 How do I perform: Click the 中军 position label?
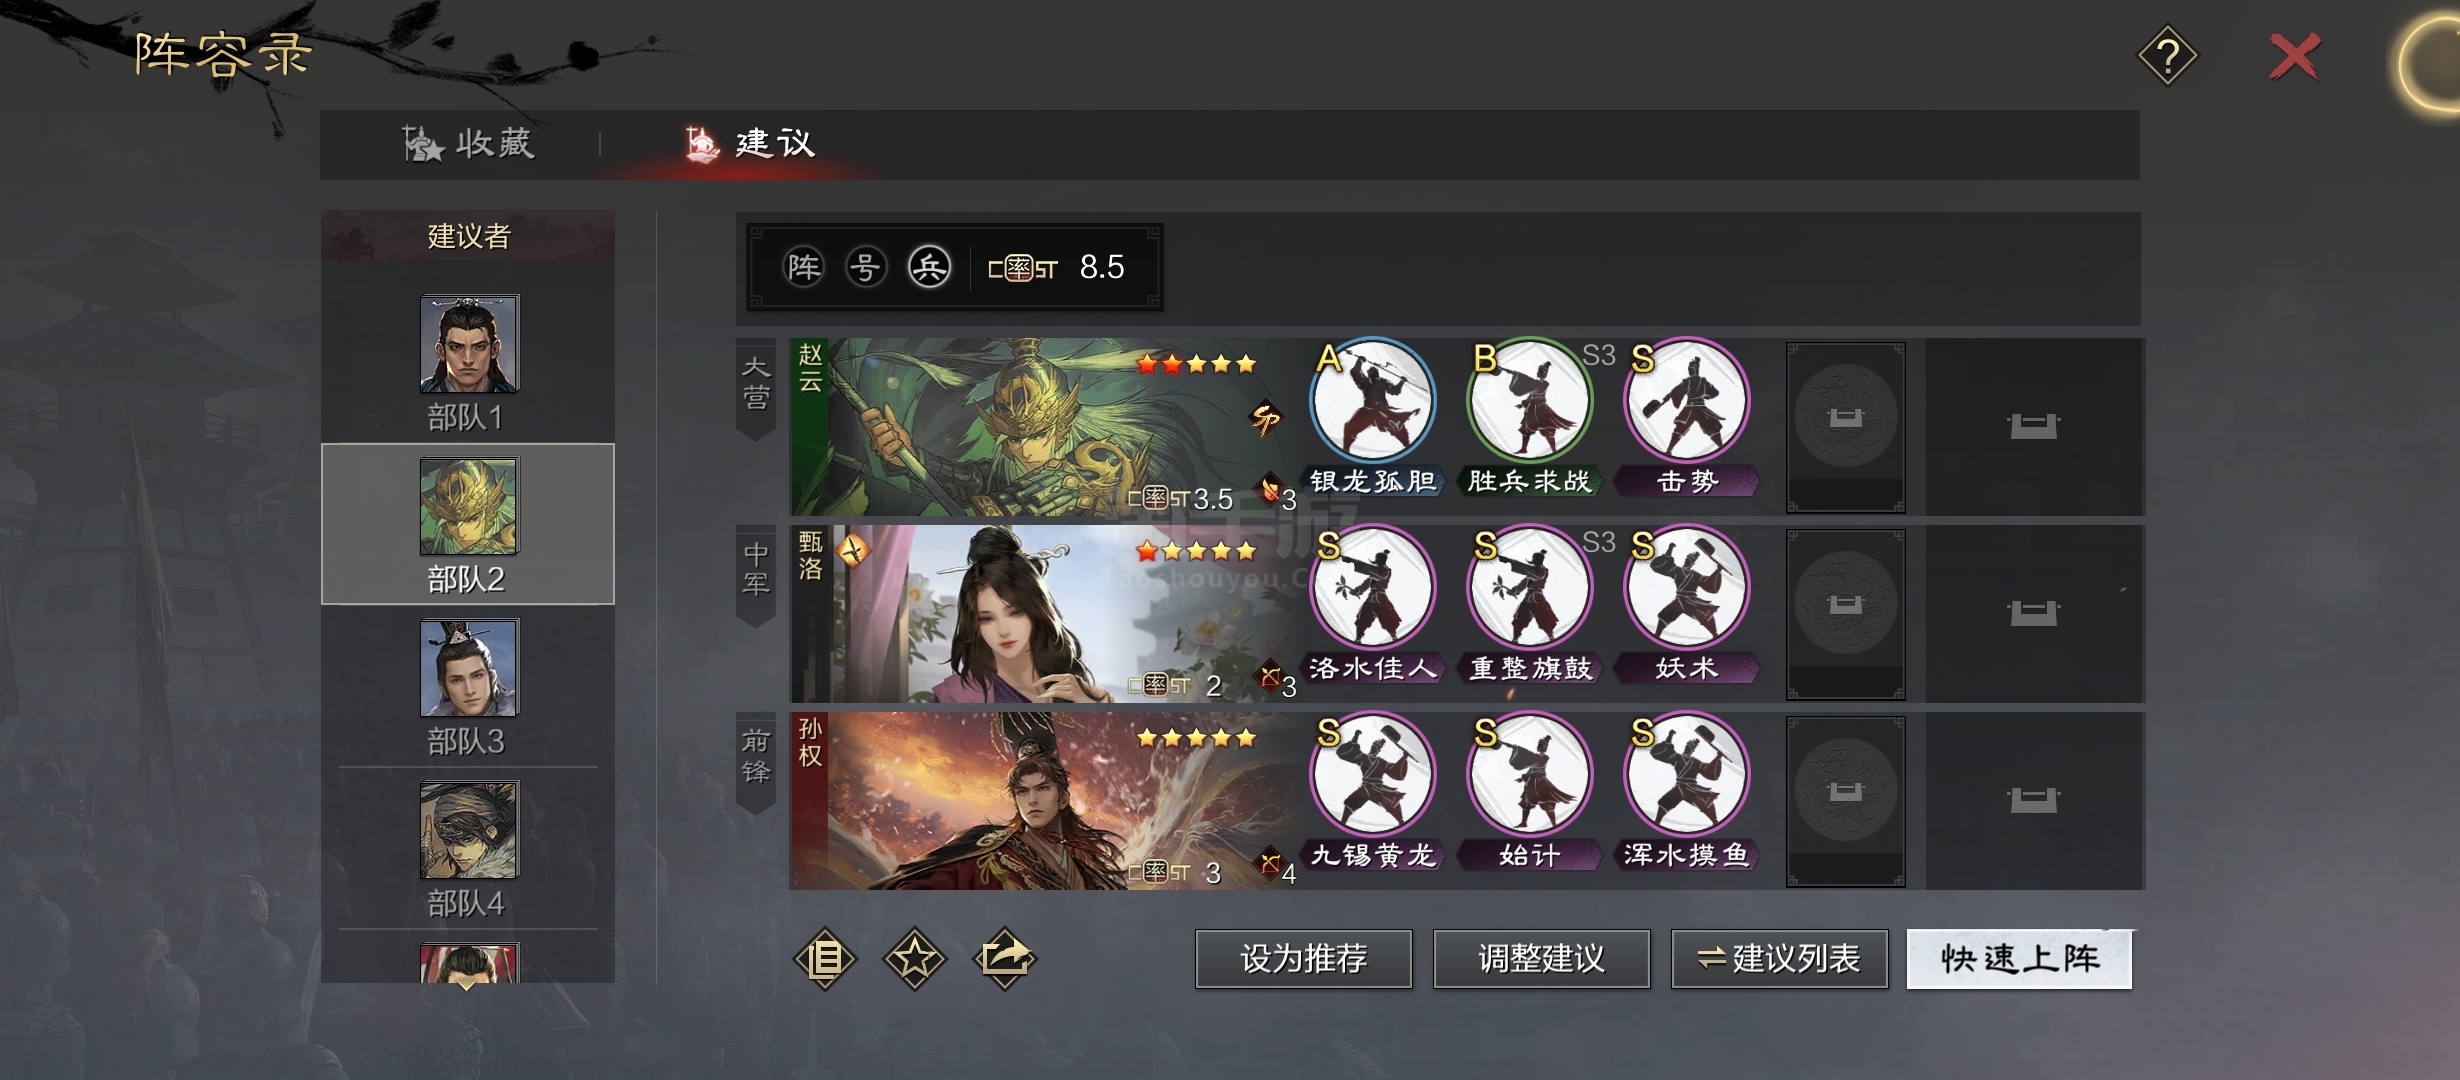click(x=756, y=575)
